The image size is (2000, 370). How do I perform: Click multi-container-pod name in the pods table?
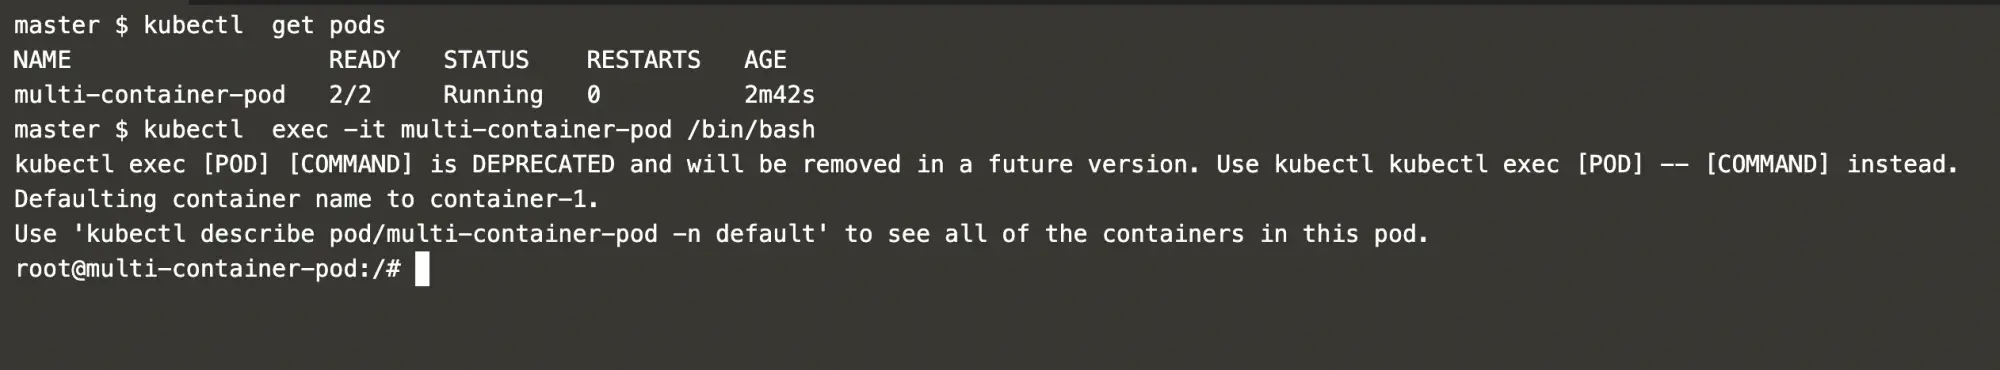(x=150, y=95)
